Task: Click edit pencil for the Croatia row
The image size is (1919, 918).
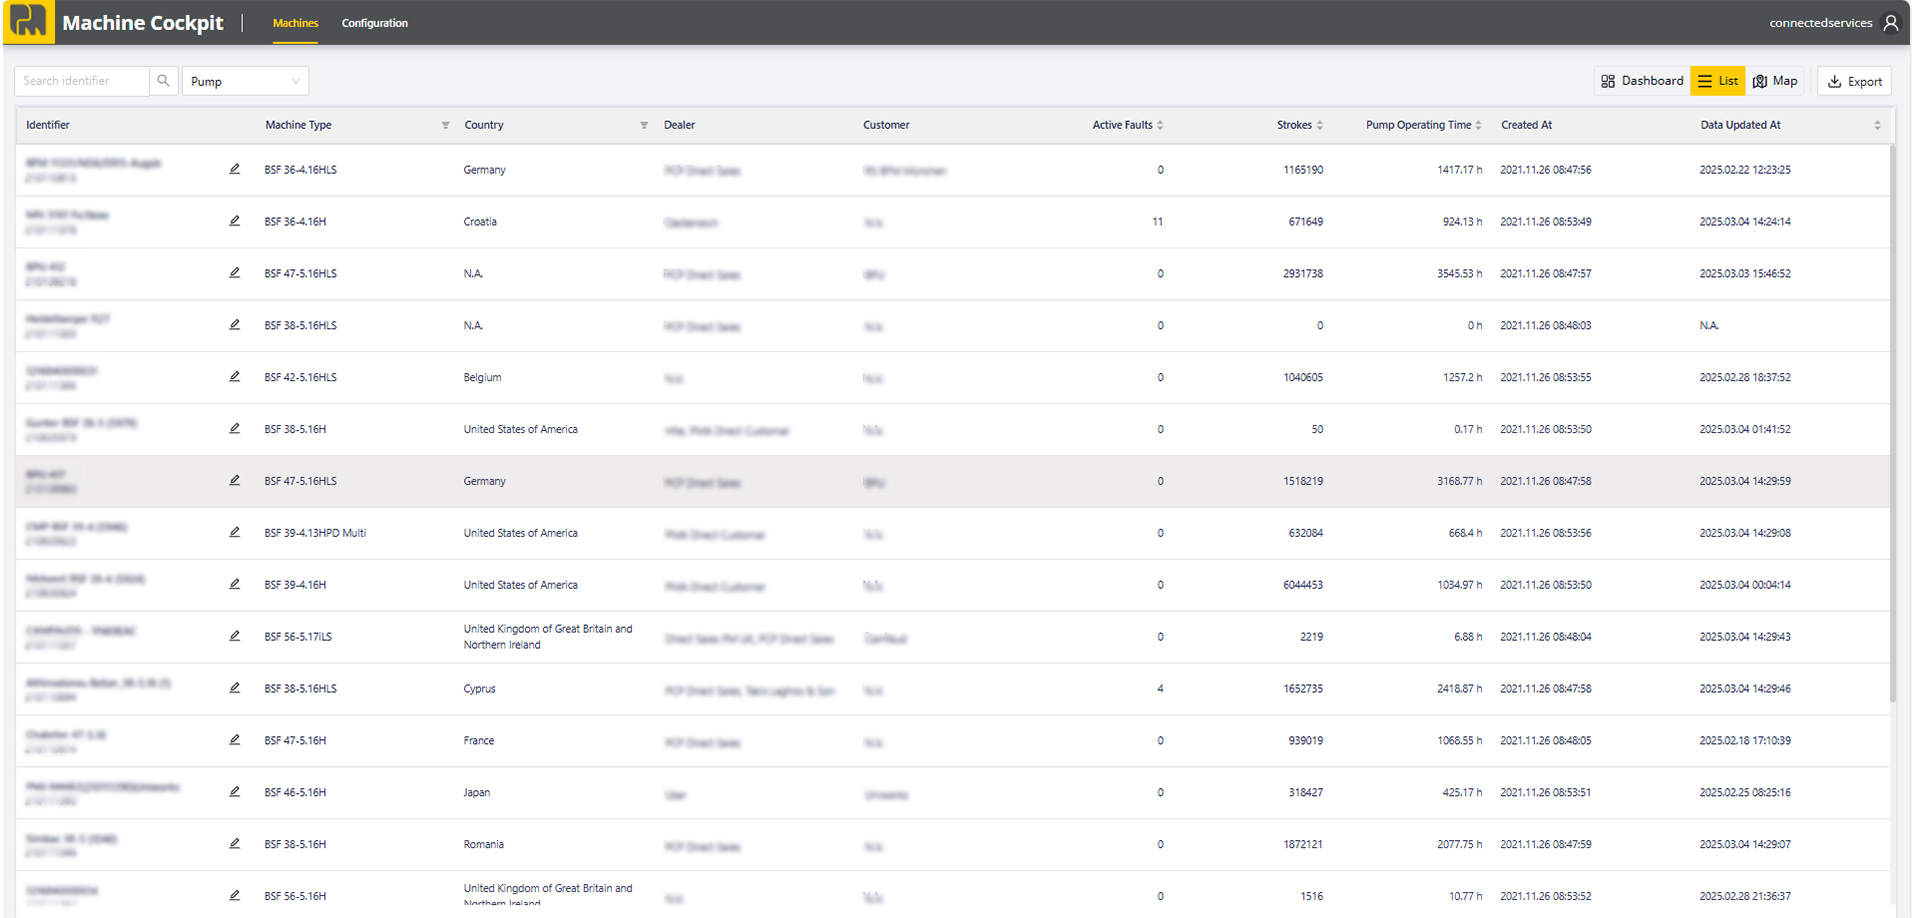Action: pyautogui.click(x=234, y=221)
